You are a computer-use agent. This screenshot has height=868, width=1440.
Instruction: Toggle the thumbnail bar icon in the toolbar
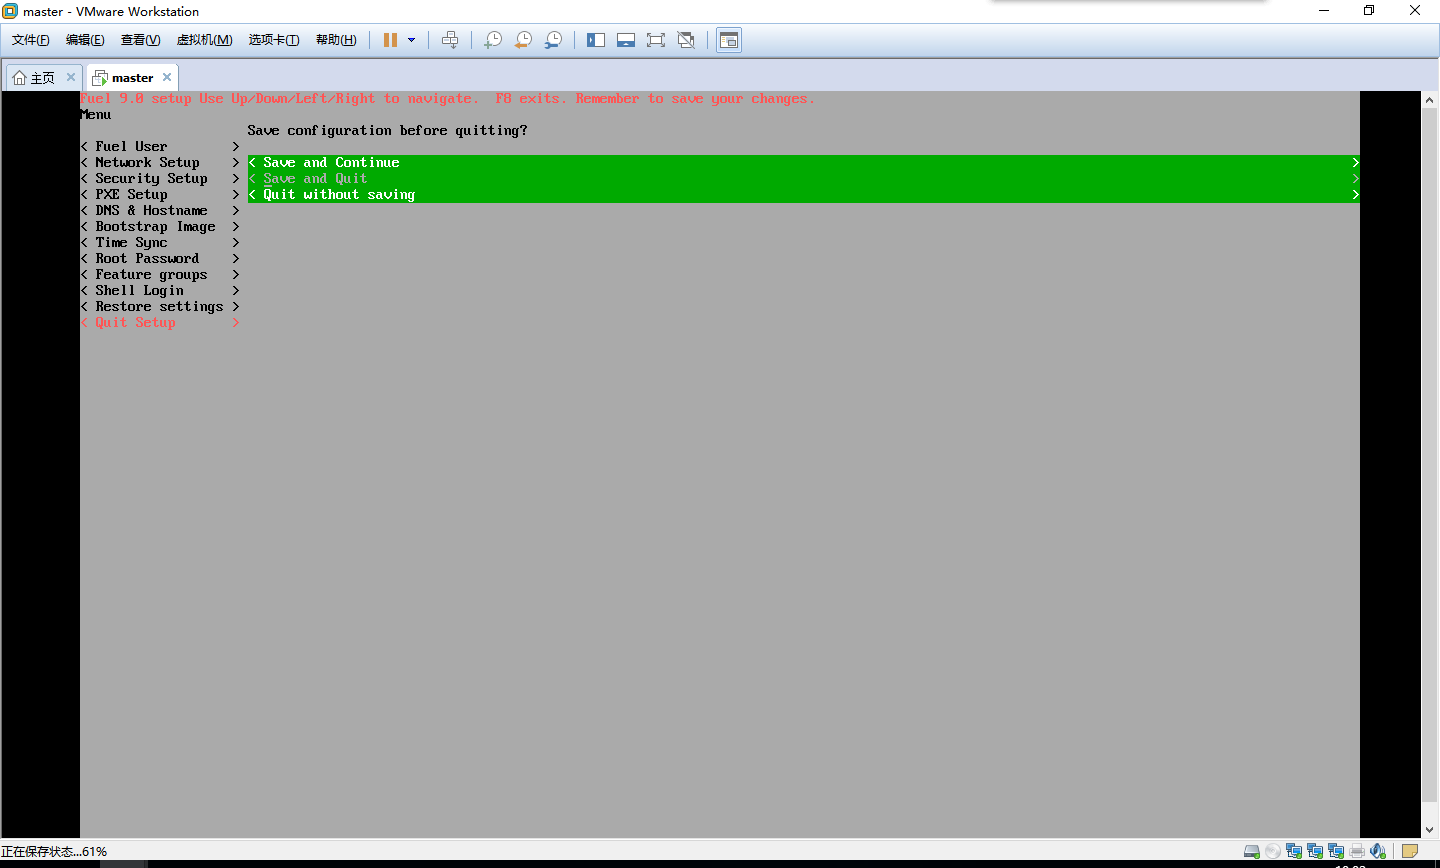pyautogui.click(x=626, y=40)
